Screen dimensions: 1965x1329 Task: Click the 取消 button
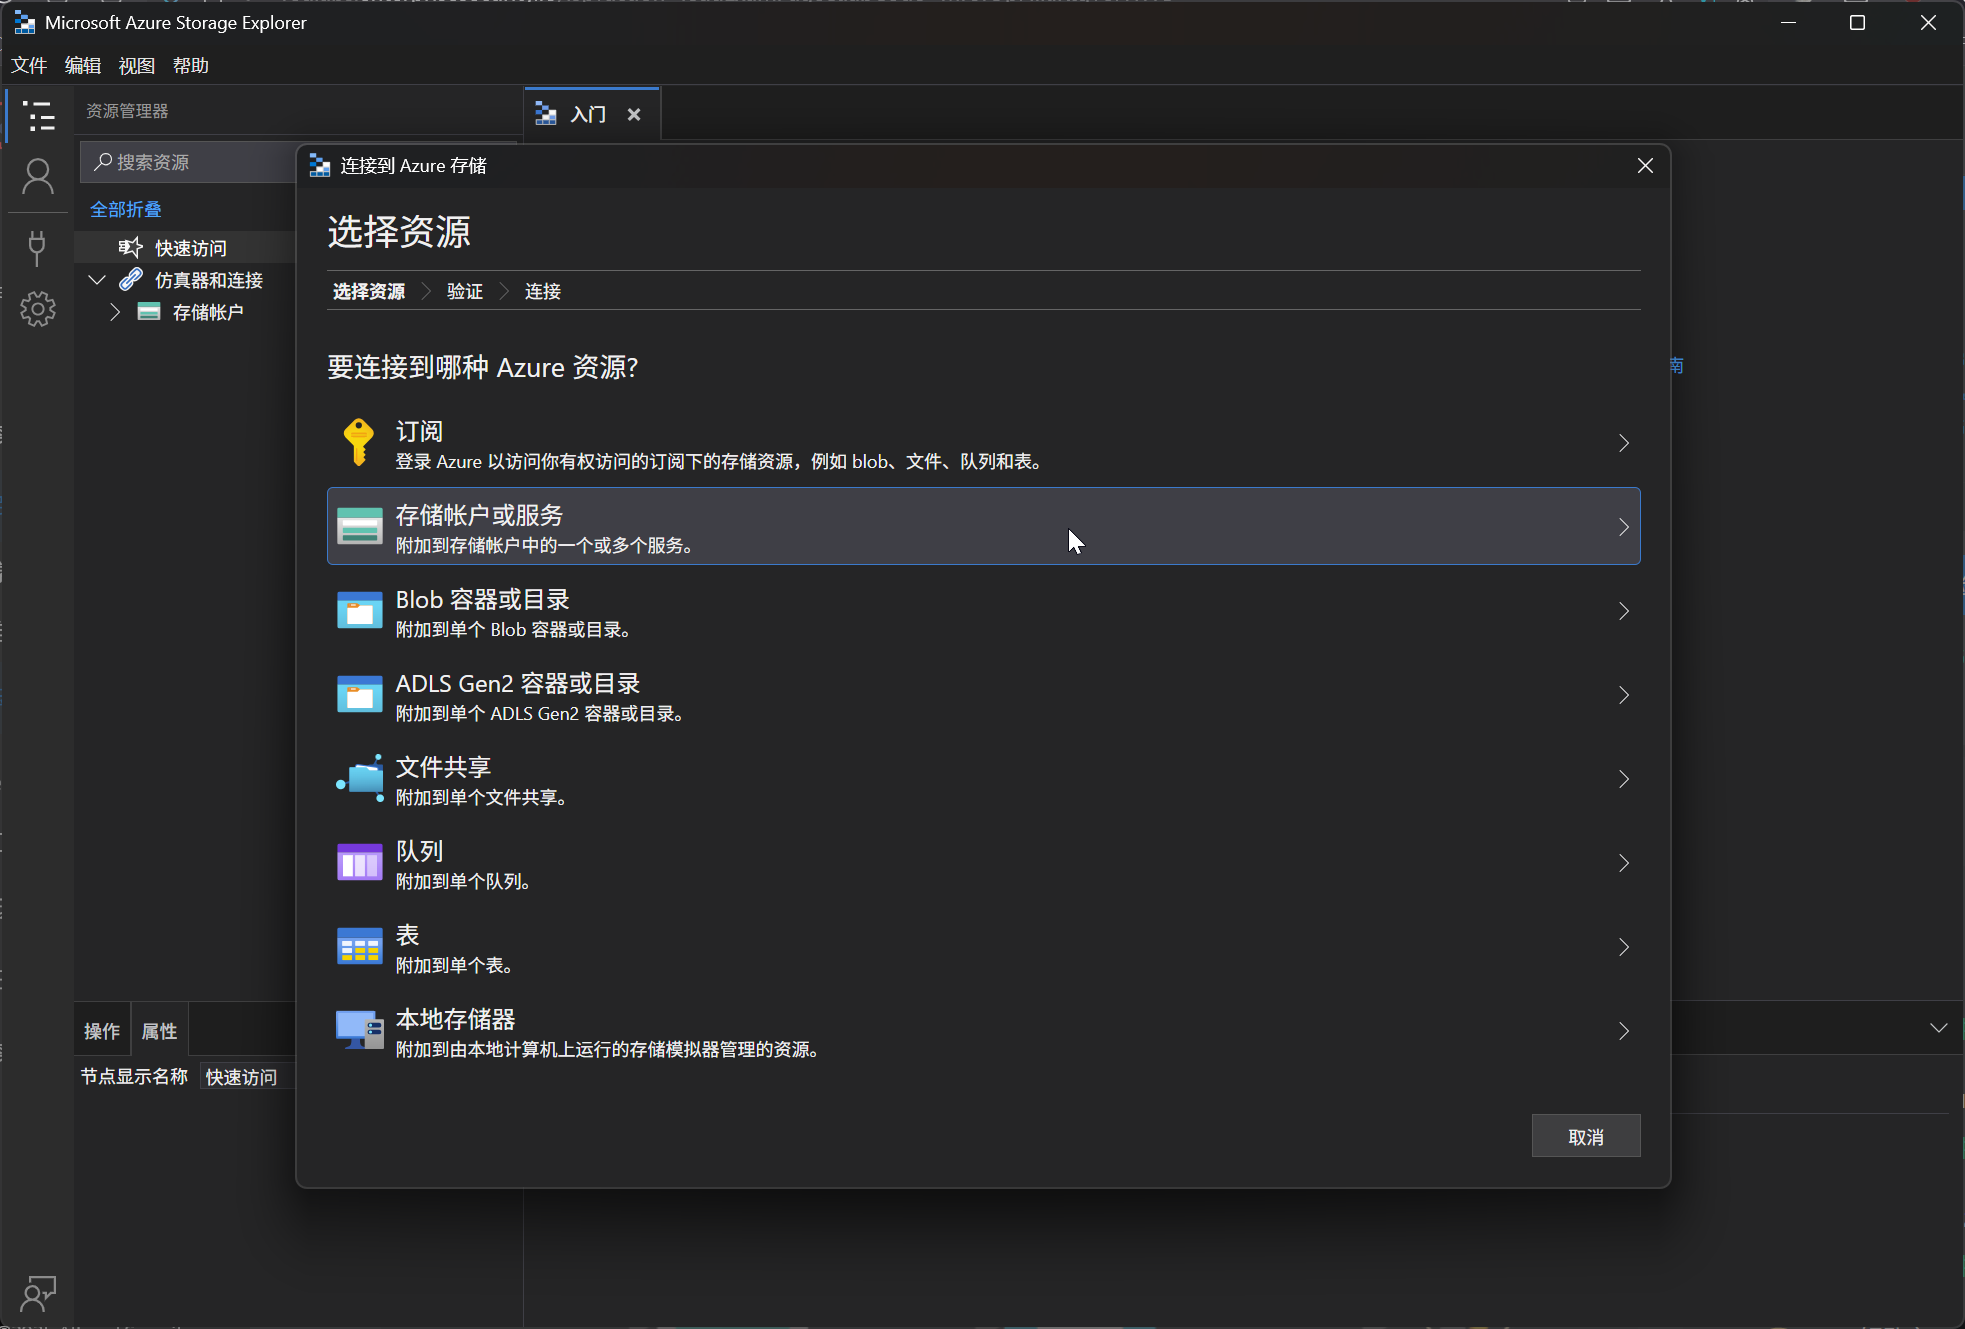[x=1585, y=1136]
